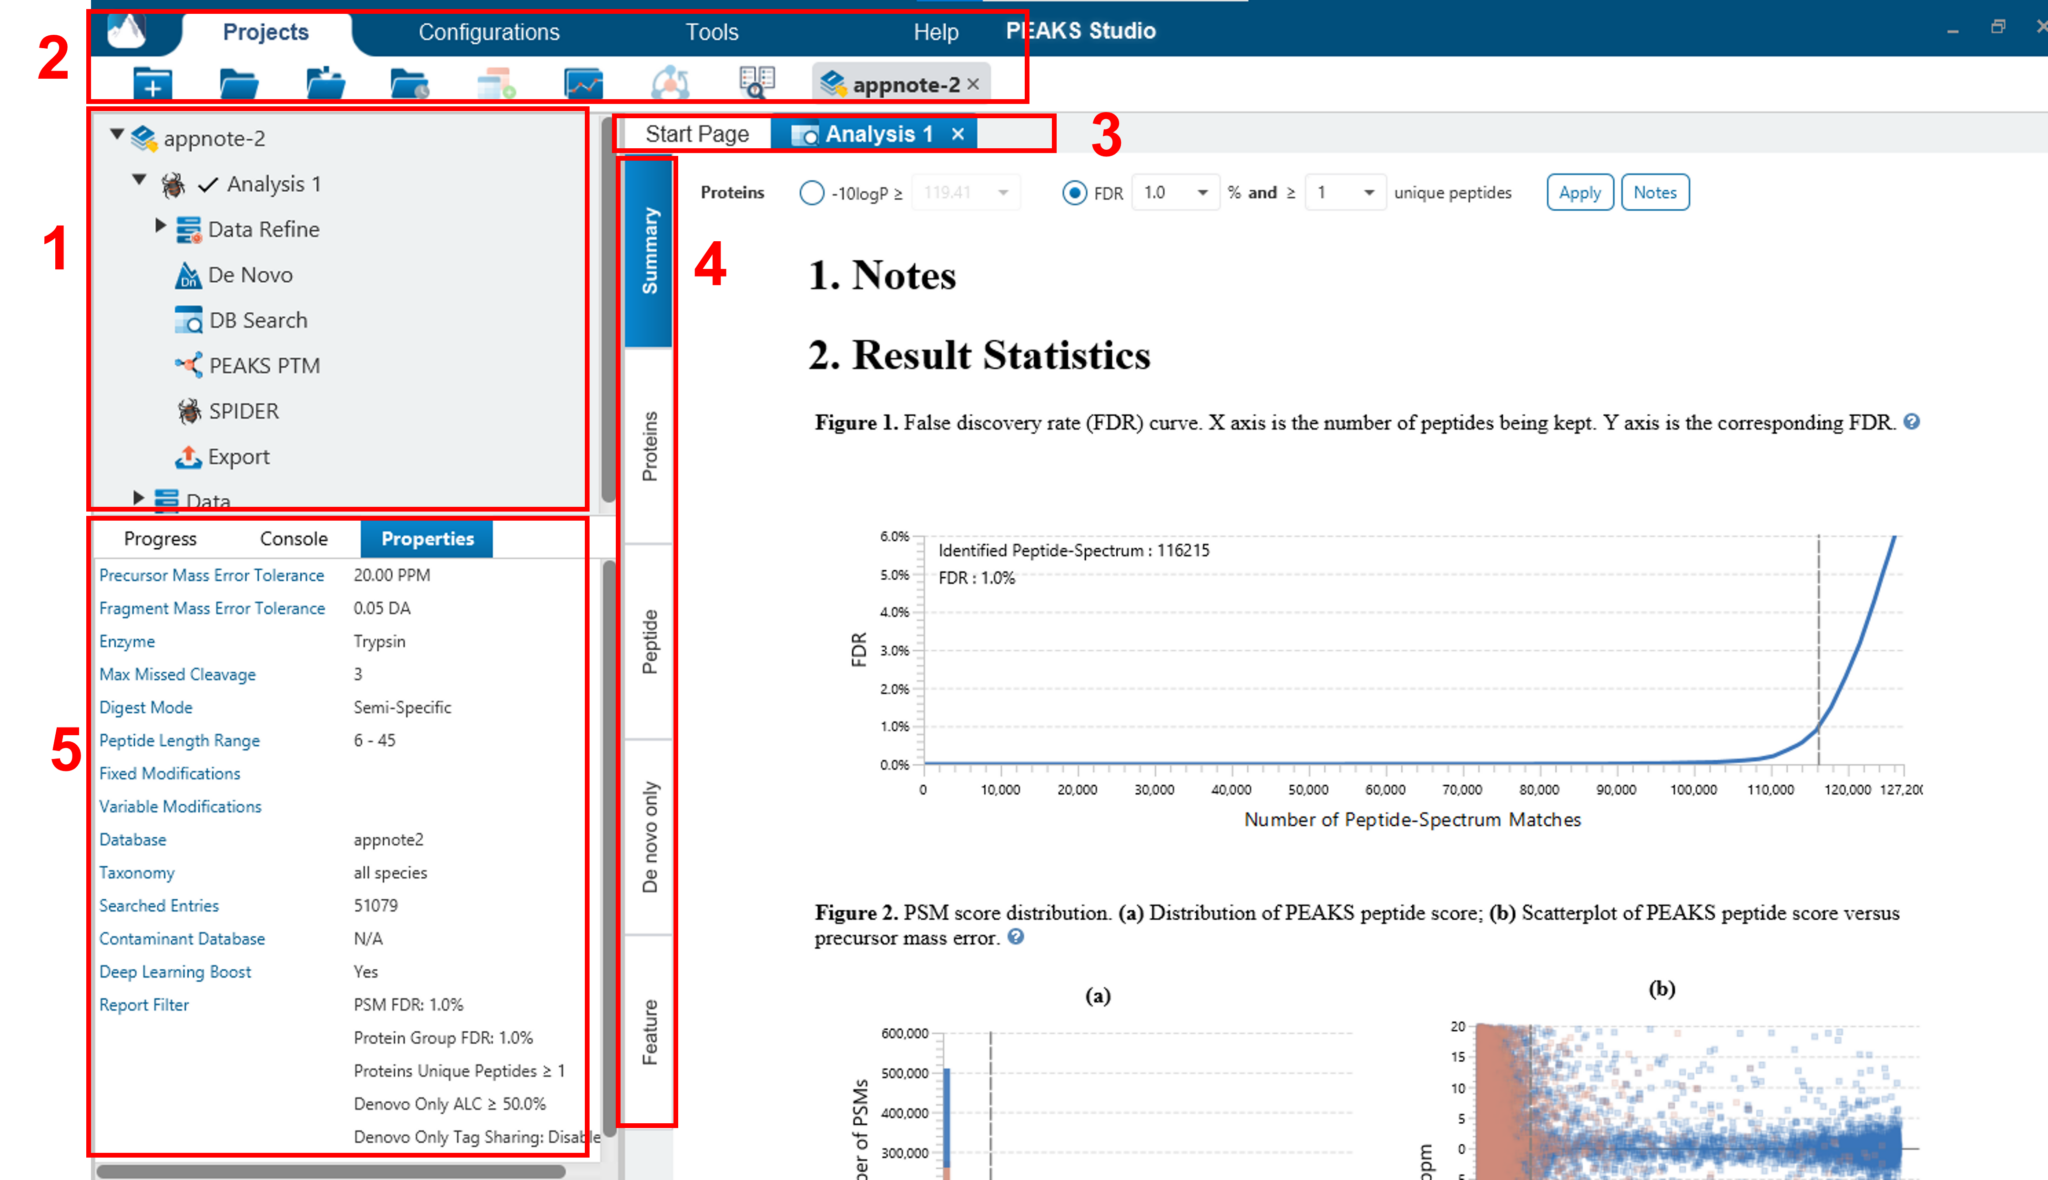Select the Export tree item
Viewport: 2048px width, 1180px height.
tap(238, 457)
